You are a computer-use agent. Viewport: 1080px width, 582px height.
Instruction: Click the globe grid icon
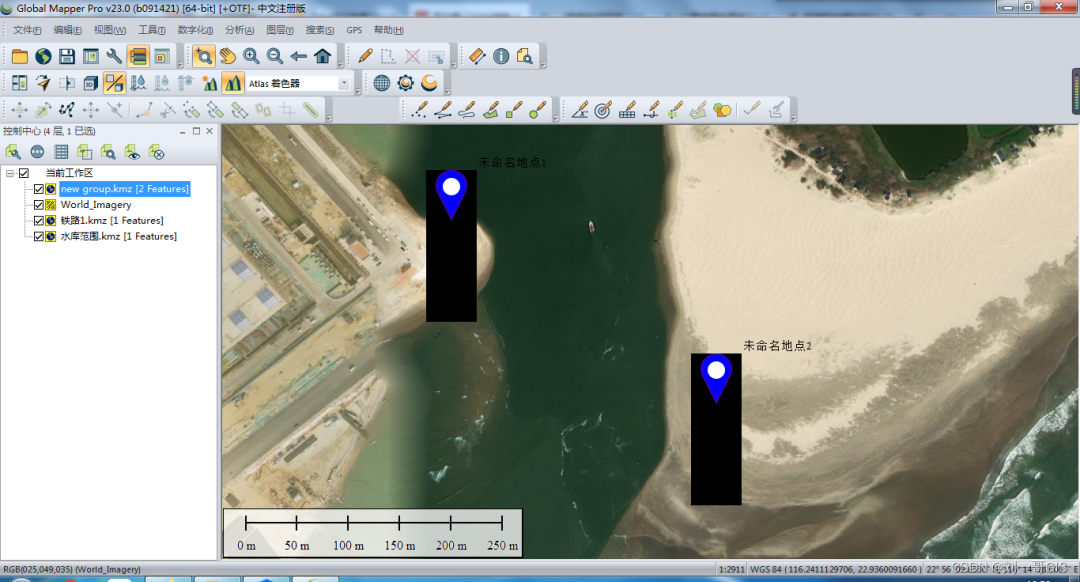pos(382,83)
